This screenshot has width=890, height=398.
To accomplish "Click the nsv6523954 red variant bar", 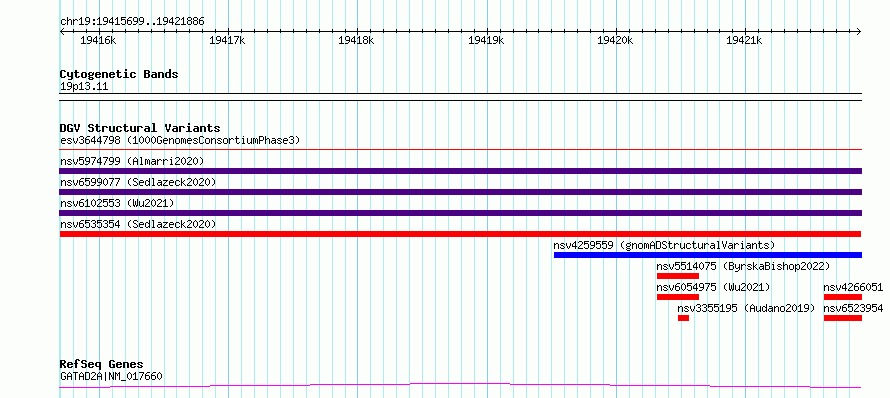I will coord(843,318).
